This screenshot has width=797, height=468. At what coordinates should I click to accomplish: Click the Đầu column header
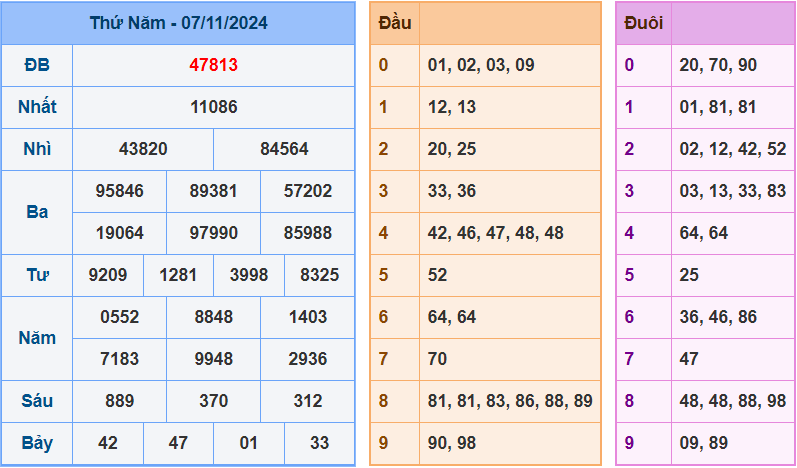point(394,22)
